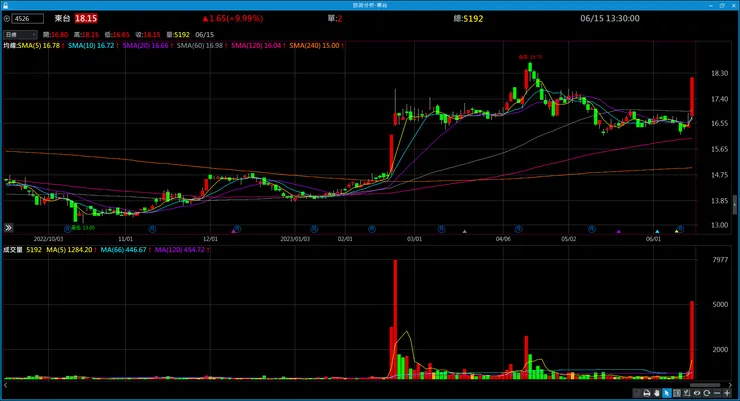This screenshot has width=740, height=401.
Task: Click the chart layout icon right of pointer tool
Action: 677,393
